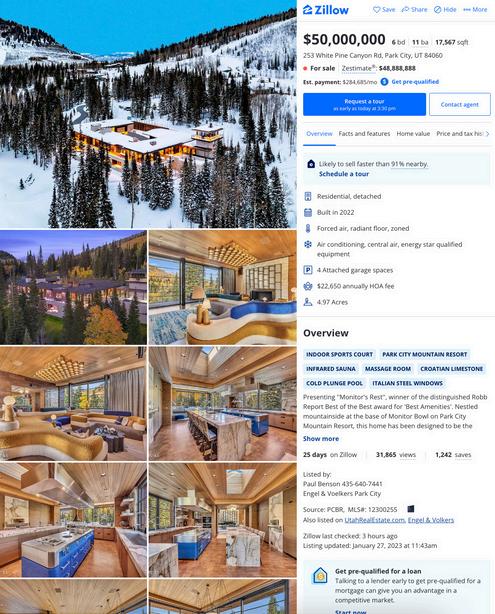Image resolution: width=495 pixels, height=614 pixels.
Task: Switch to Facts and features tab
Action: [364, 134]
